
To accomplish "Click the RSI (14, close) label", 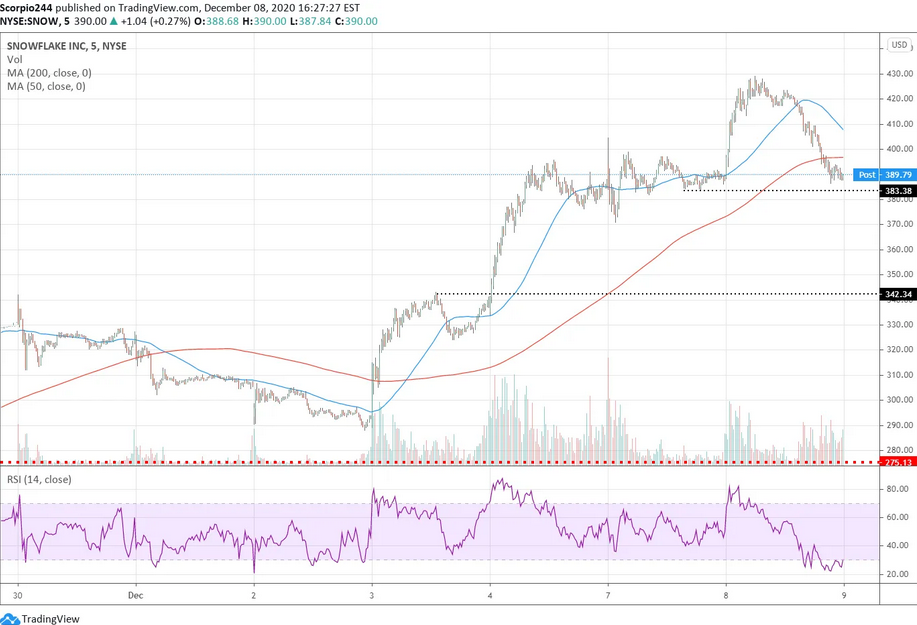I will [39, 479].
